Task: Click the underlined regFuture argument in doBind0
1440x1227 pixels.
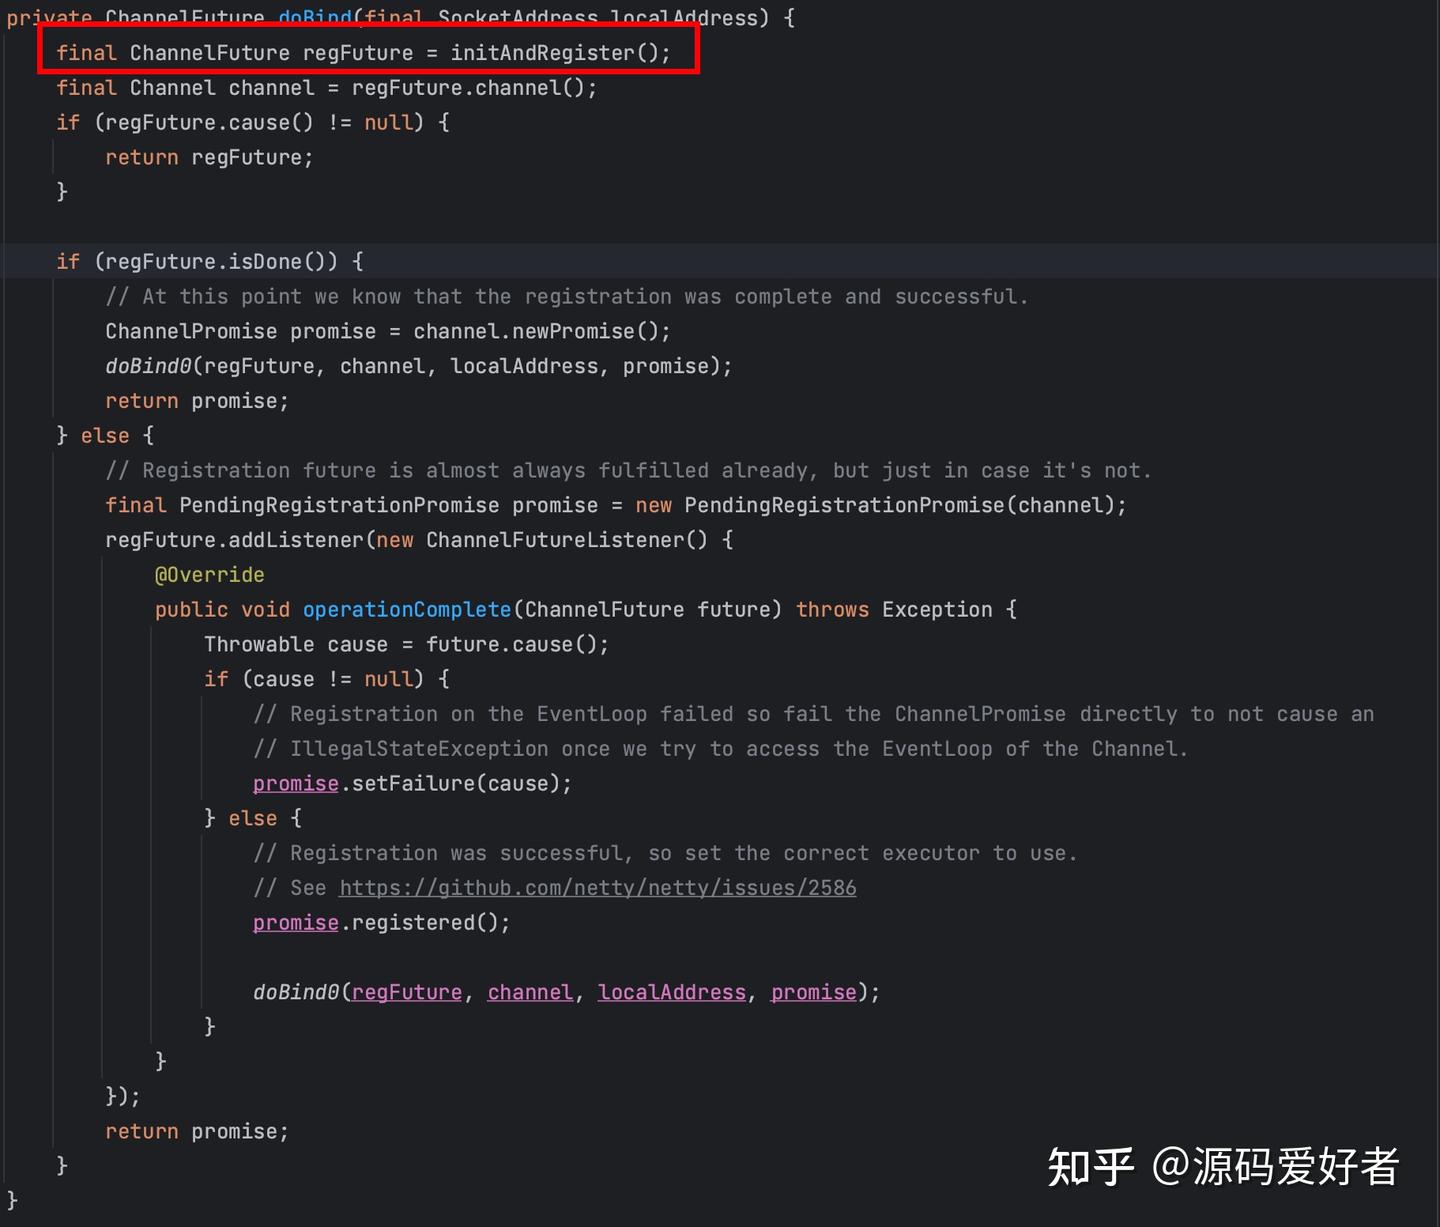Action: coord(407,992)
